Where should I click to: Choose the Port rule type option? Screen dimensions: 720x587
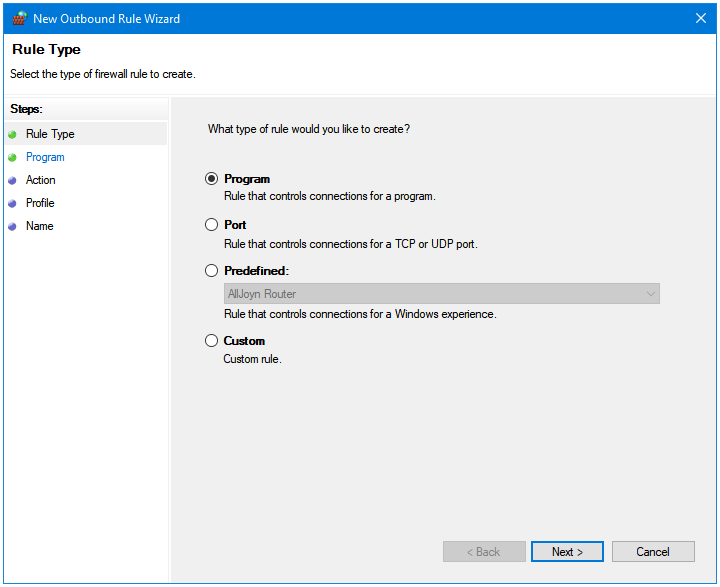click(x=211, y=225)
